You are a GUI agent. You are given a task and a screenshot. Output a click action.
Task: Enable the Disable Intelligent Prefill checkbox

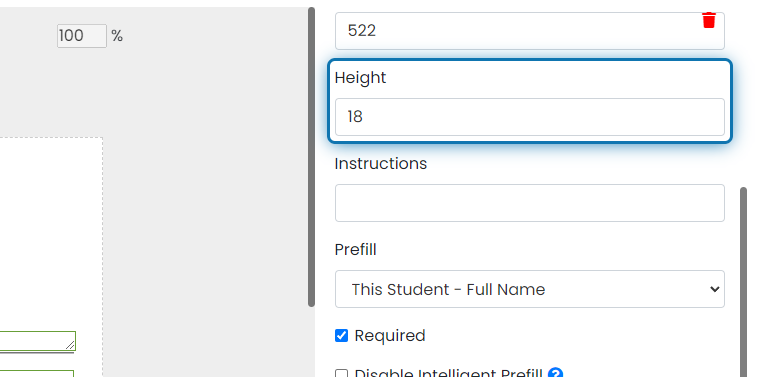[341, 374]
